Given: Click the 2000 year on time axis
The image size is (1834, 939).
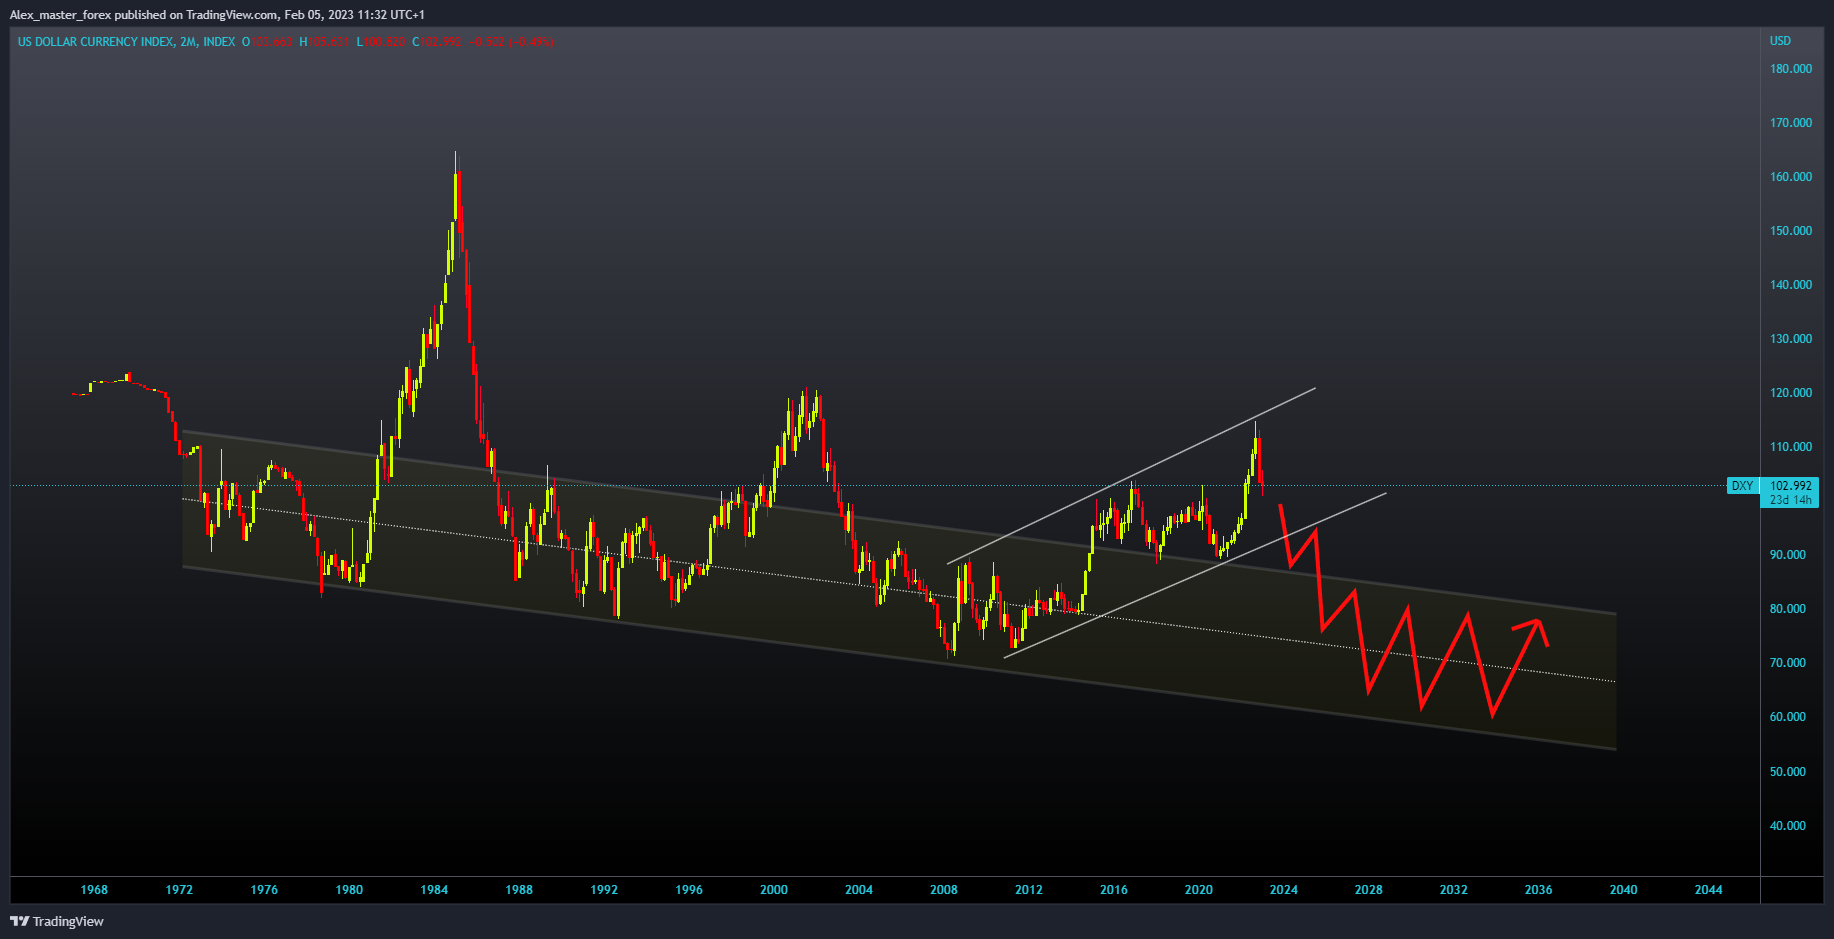Looking at the screenshot, I should point(774,890).
